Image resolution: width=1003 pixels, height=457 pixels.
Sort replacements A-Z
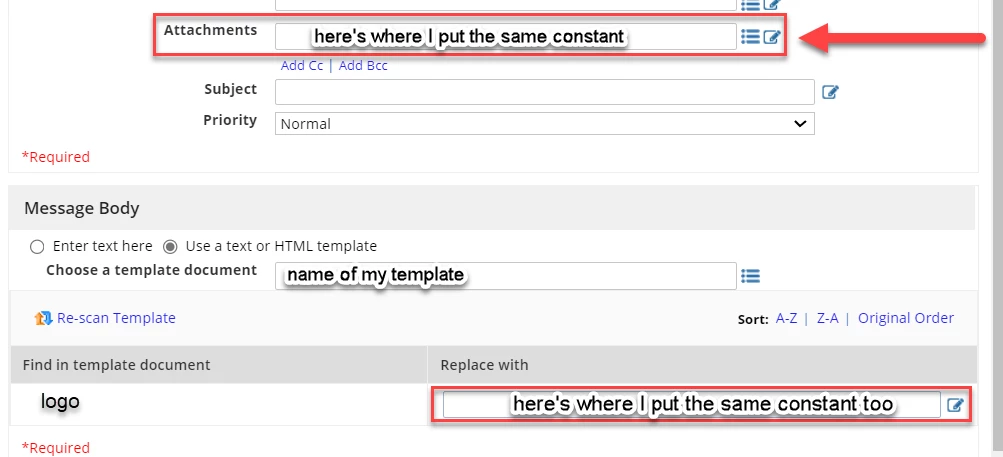786,318
